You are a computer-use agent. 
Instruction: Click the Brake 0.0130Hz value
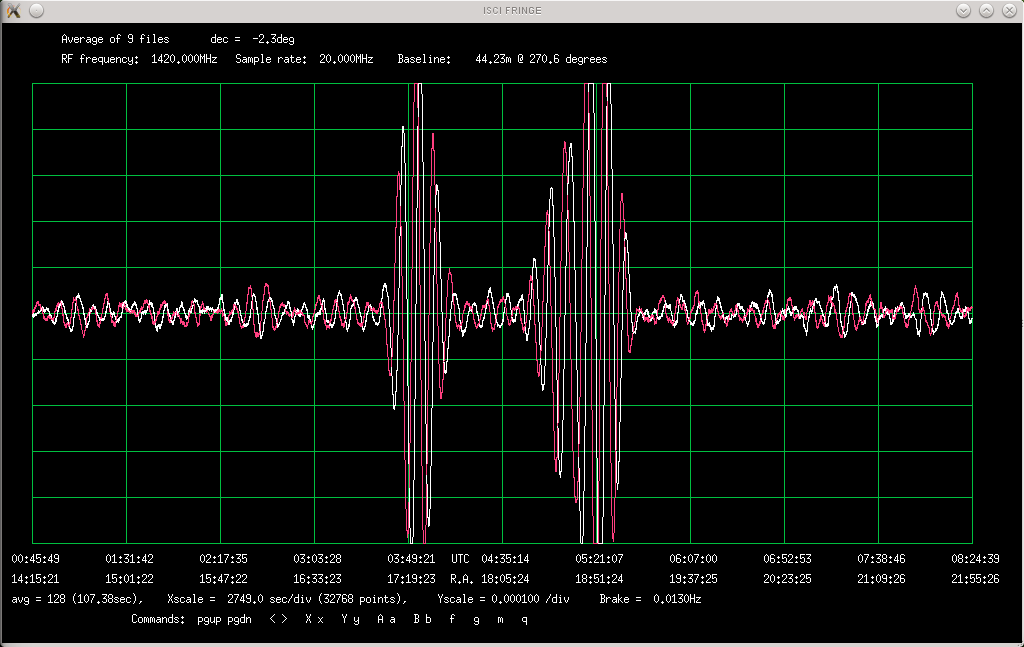point(676,599)
